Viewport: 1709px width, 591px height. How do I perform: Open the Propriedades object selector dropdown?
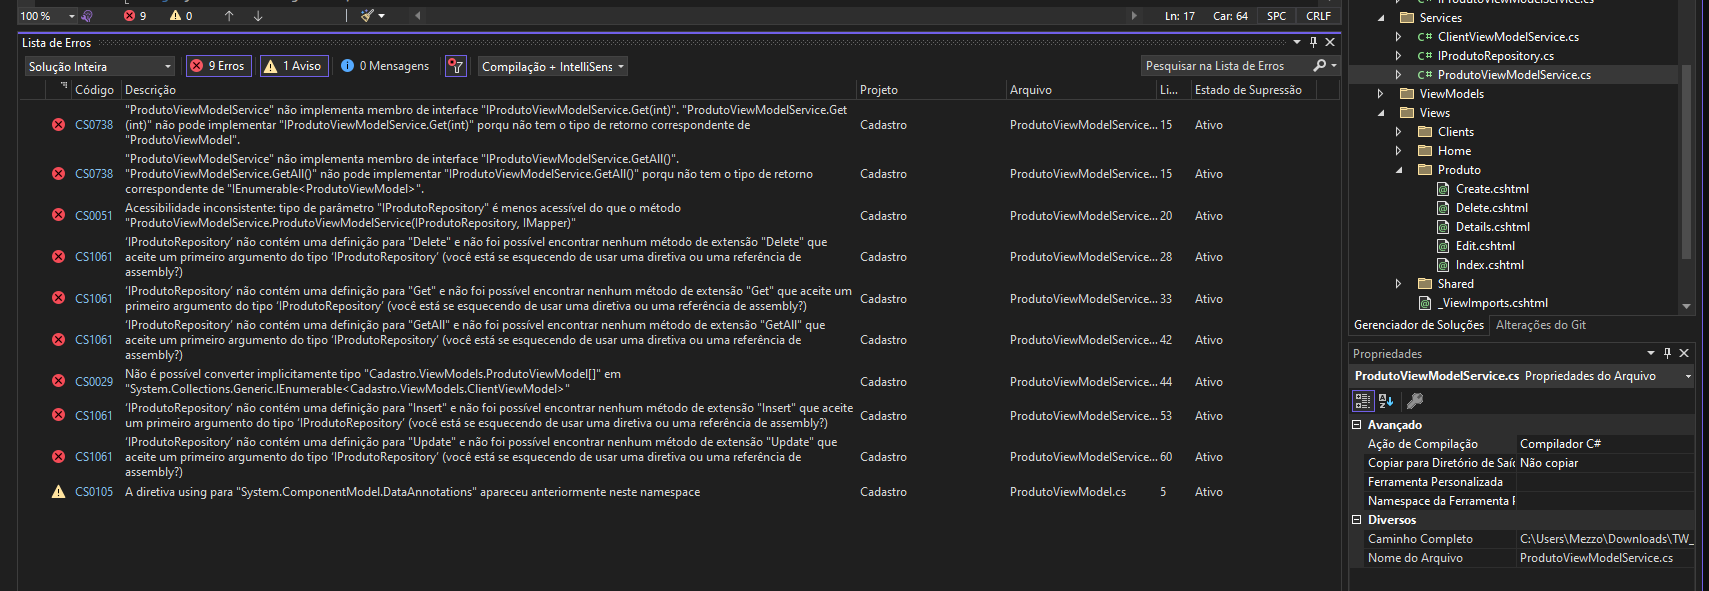[x=1688, y=376]
